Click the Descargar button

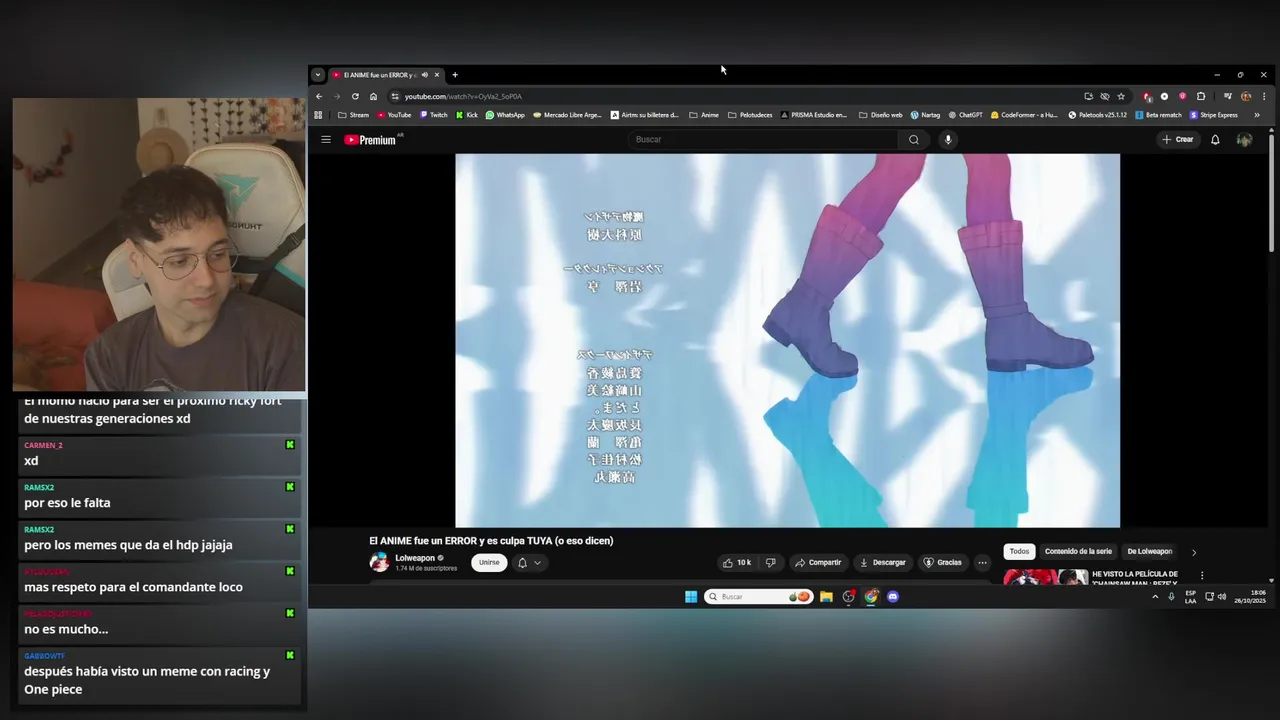[882, 563]
